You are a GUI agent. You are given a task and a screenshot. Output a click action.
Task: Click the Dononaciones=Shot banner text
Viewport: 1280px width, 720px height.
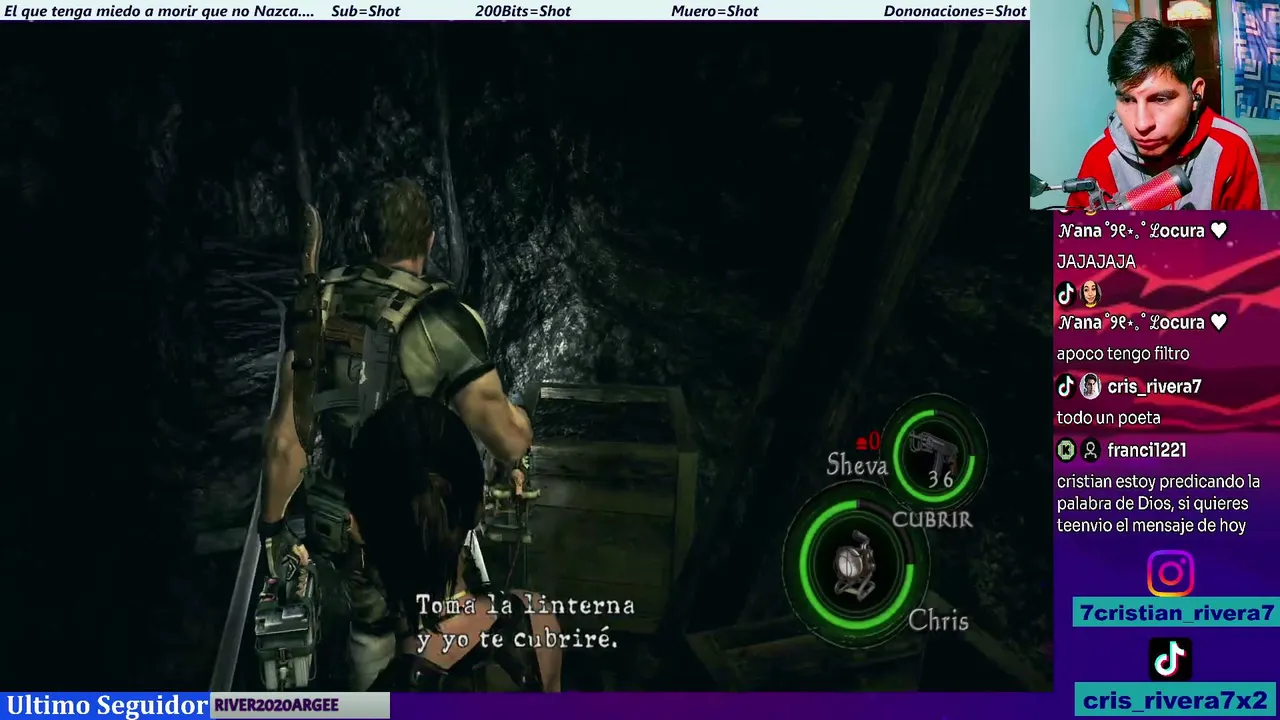click(955, 11)
